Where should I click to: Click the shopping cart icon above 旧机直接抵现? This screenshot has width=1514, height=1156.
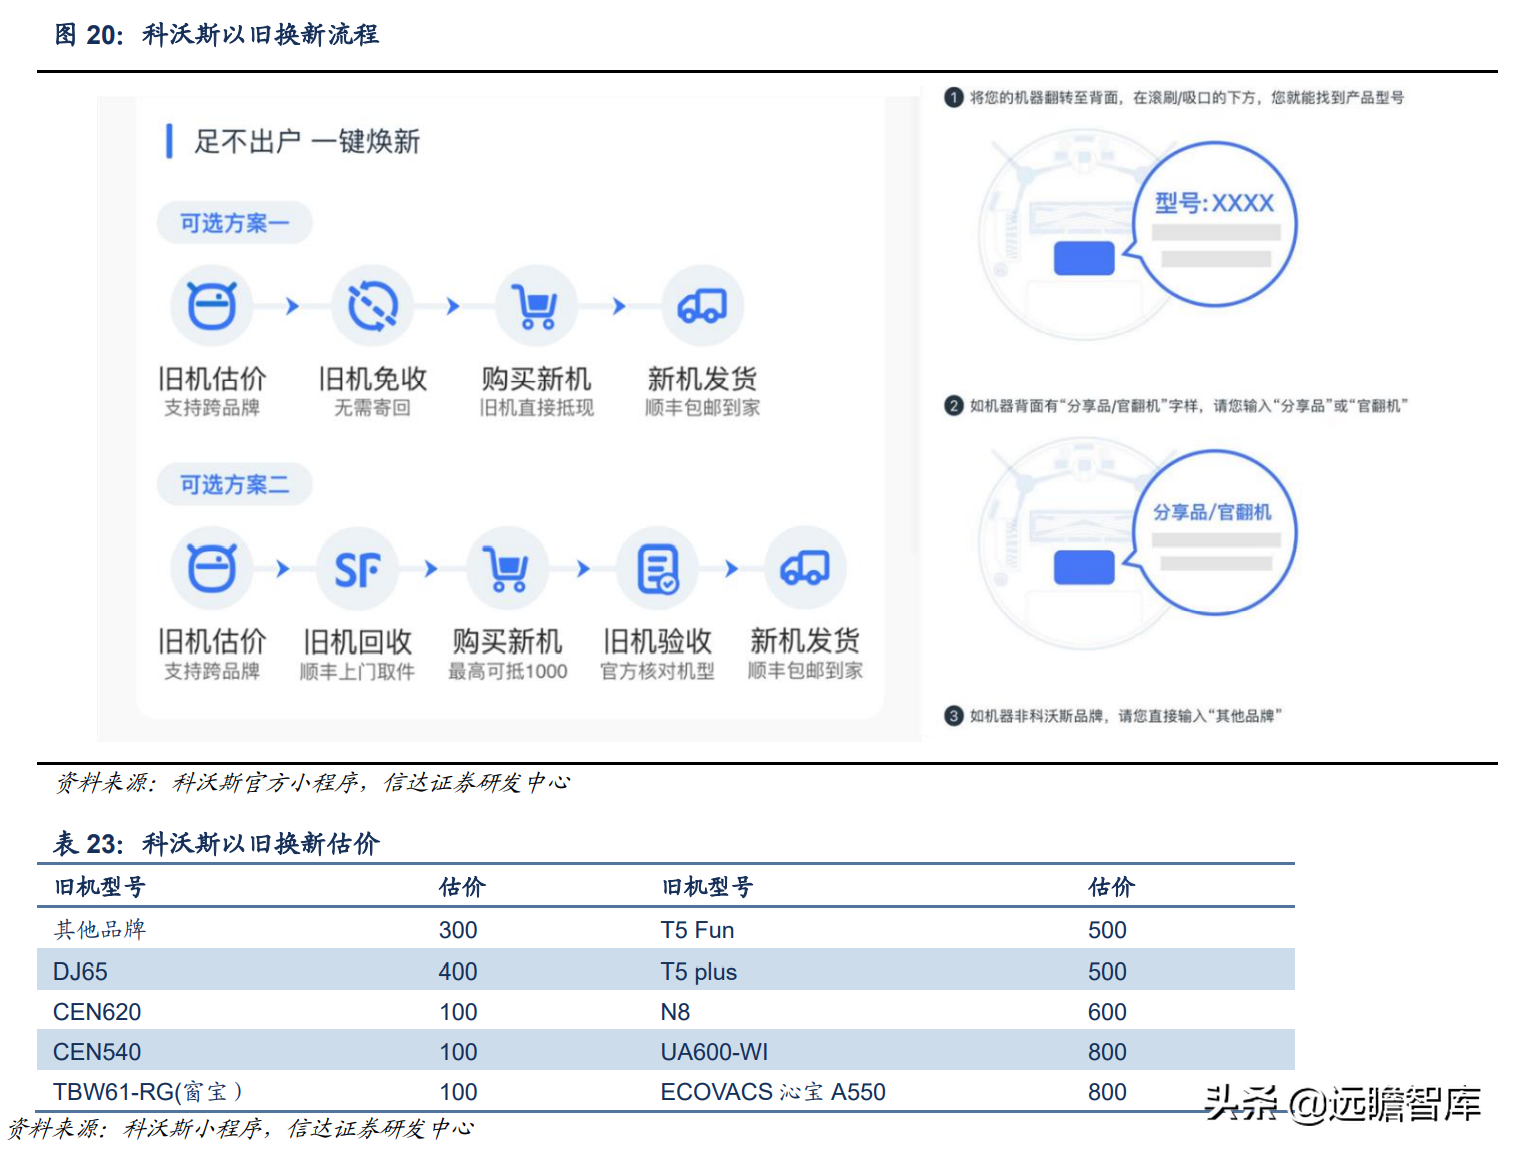tap(536, 306)
